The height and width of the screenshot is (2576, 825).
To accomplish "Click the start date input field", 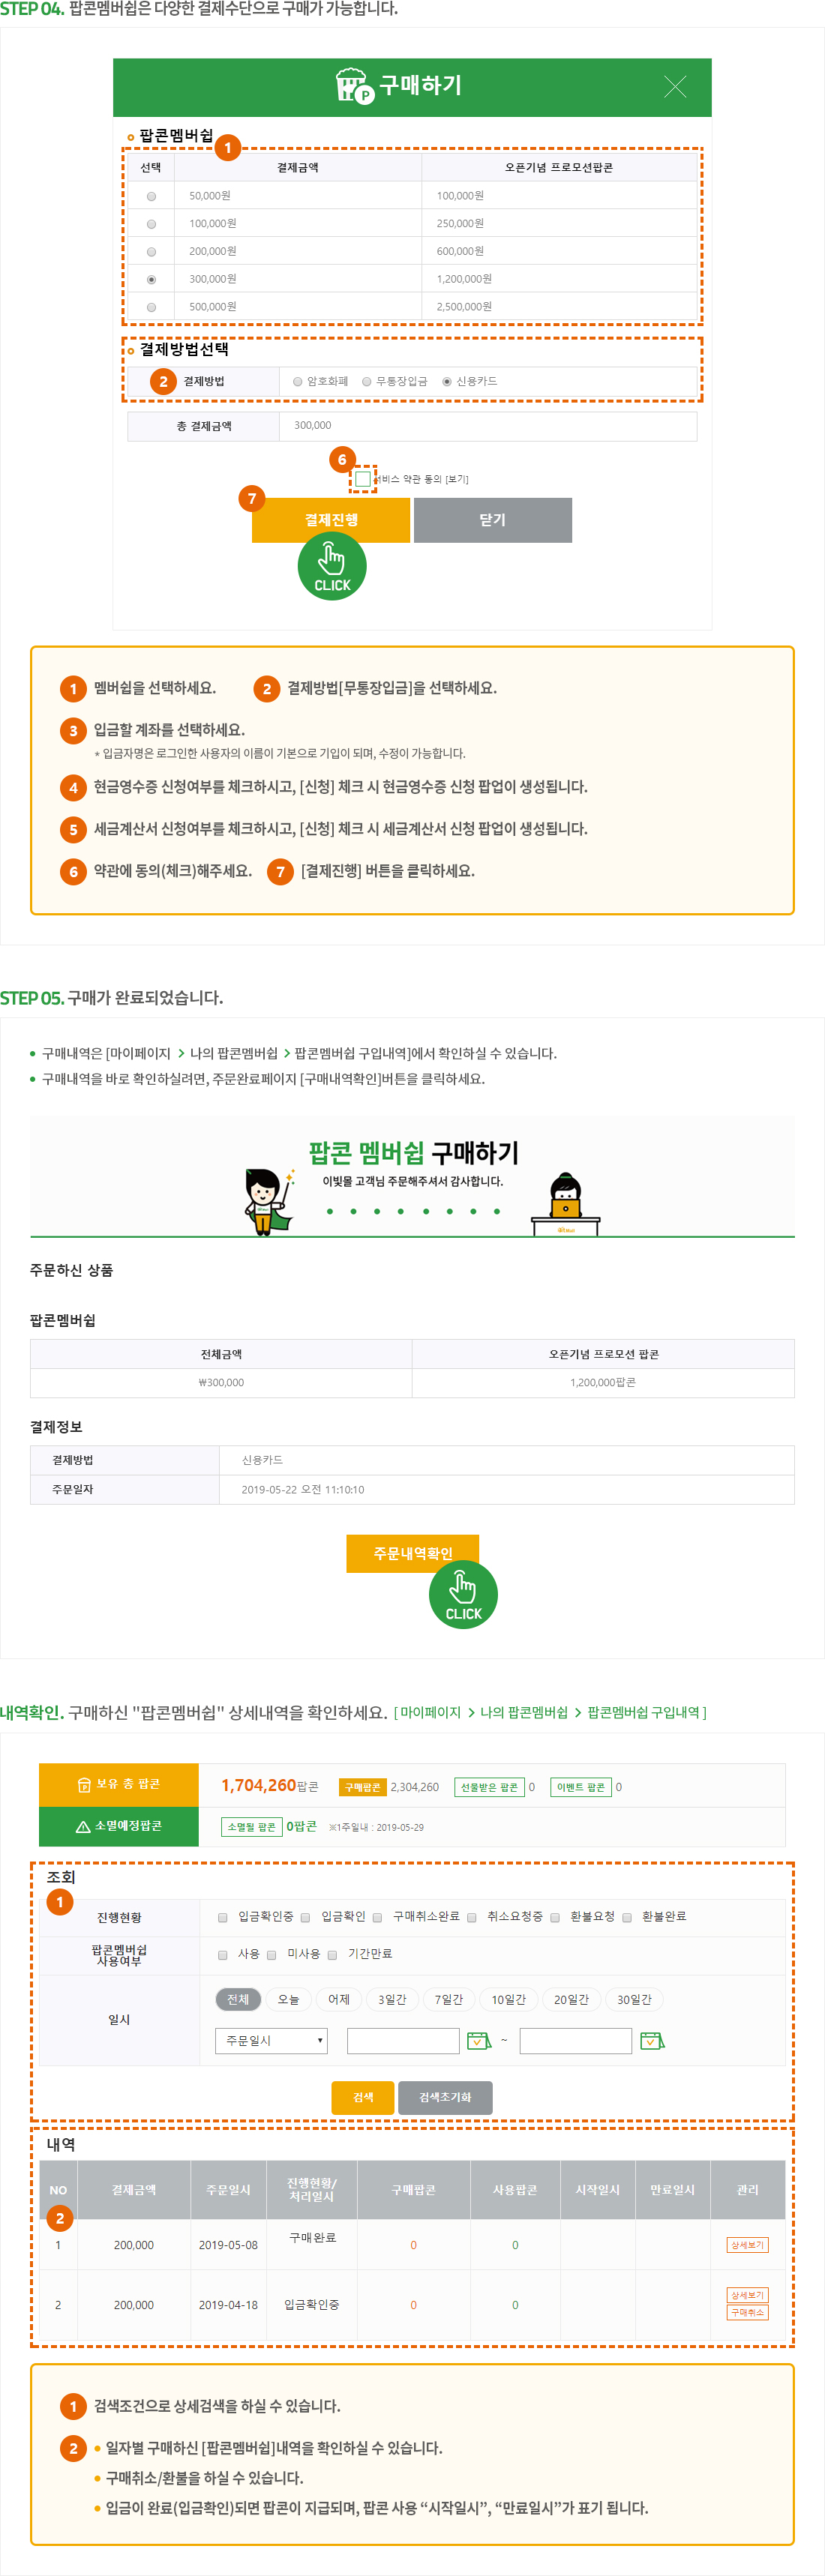I will point(403,2040).
